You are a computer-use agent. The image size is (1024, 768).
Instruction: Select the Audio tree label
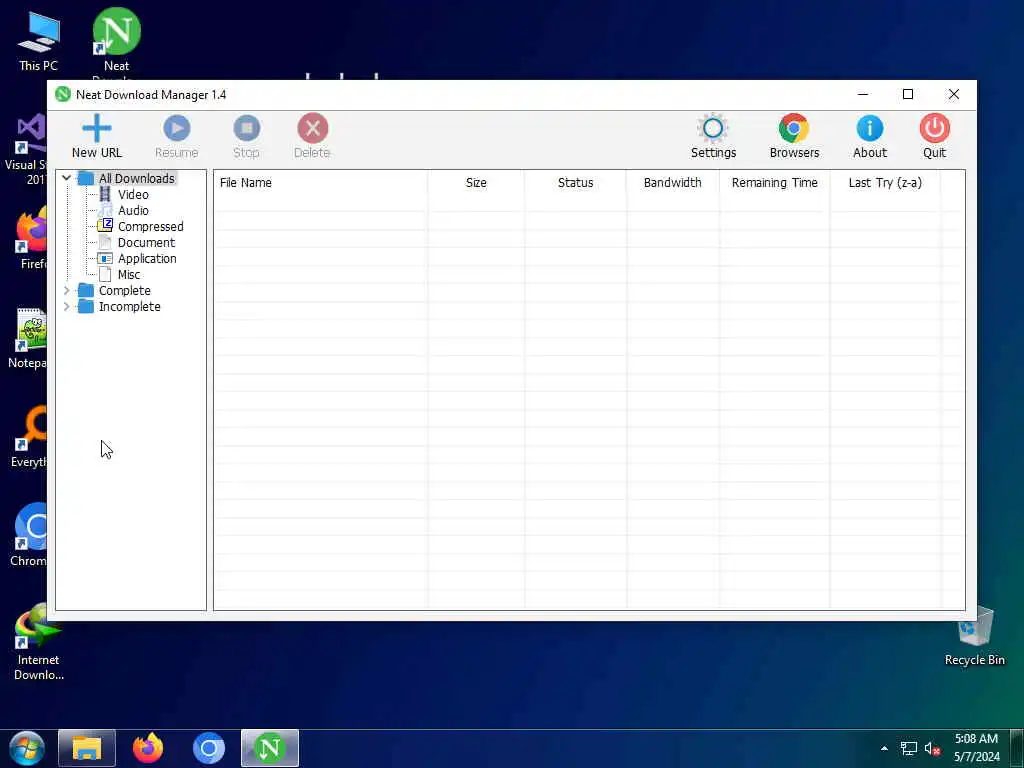[x=133, y=210]
